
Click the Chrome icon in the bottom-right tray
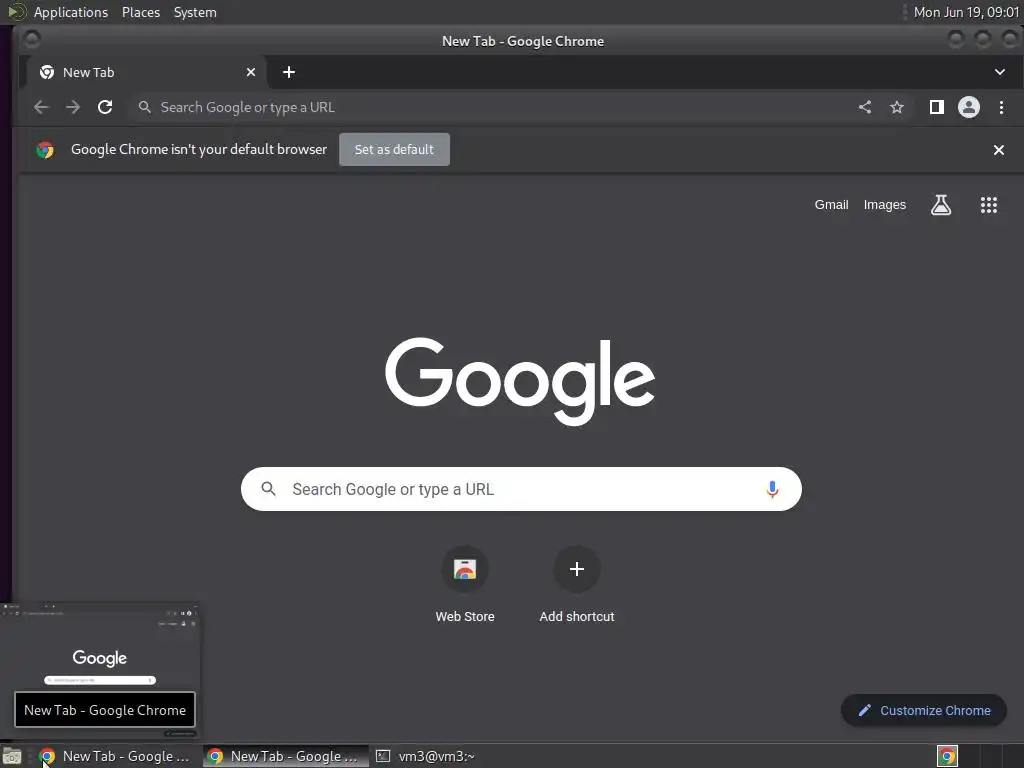click(947, 756)
